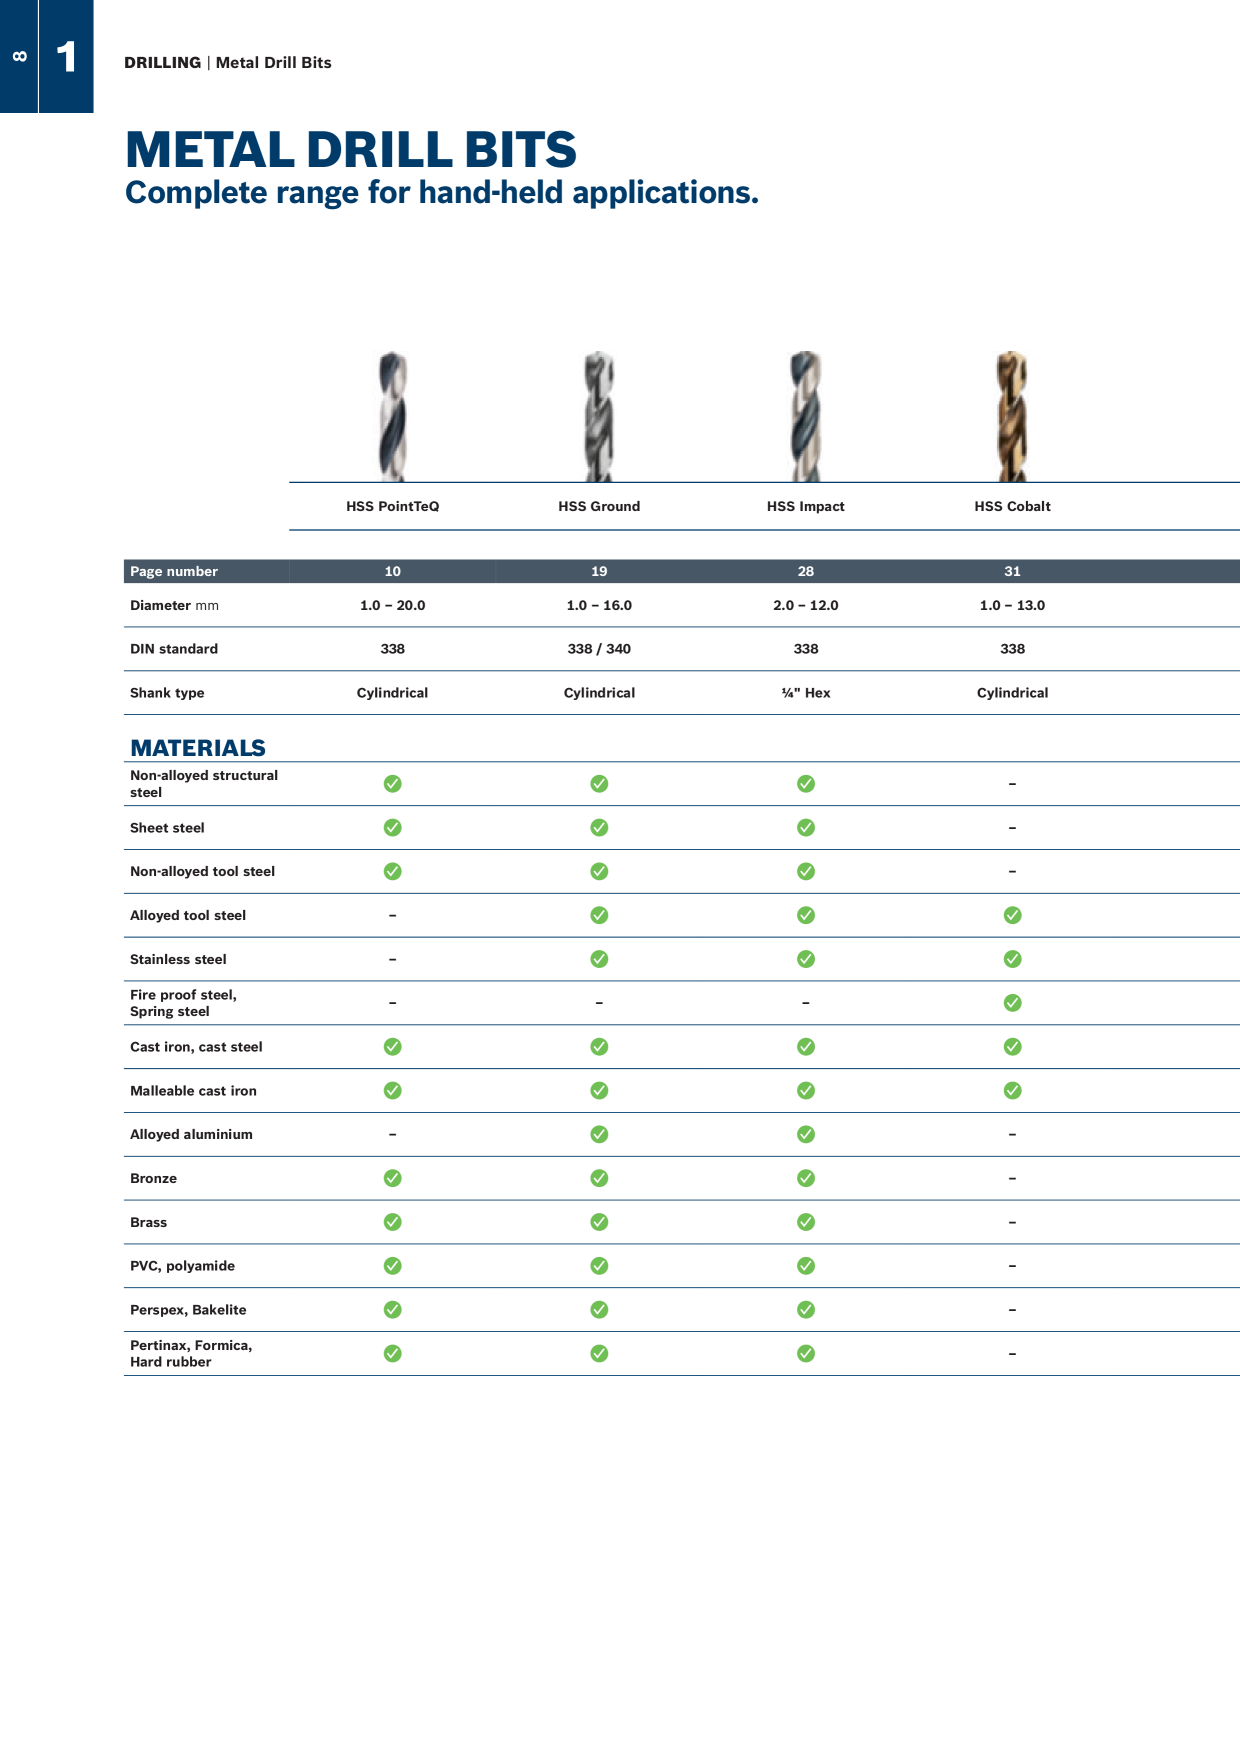The height and width of the screenshot is (1754, 1240).
Task: Click HSS Impact checkmark for Alloyed aluminium
Action: click(x=806, y=1134)
